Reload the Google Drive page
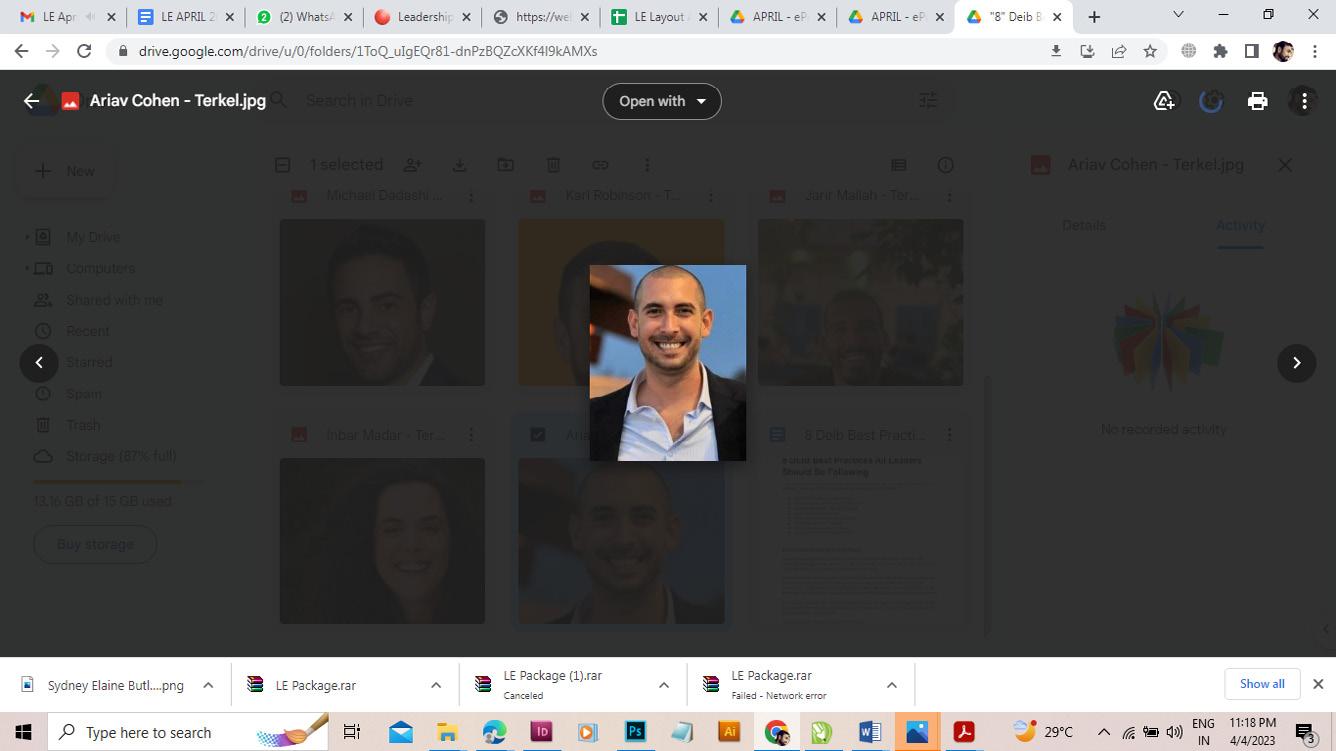Viewport: 1336px width, 751px height. (x=84, y=51)
